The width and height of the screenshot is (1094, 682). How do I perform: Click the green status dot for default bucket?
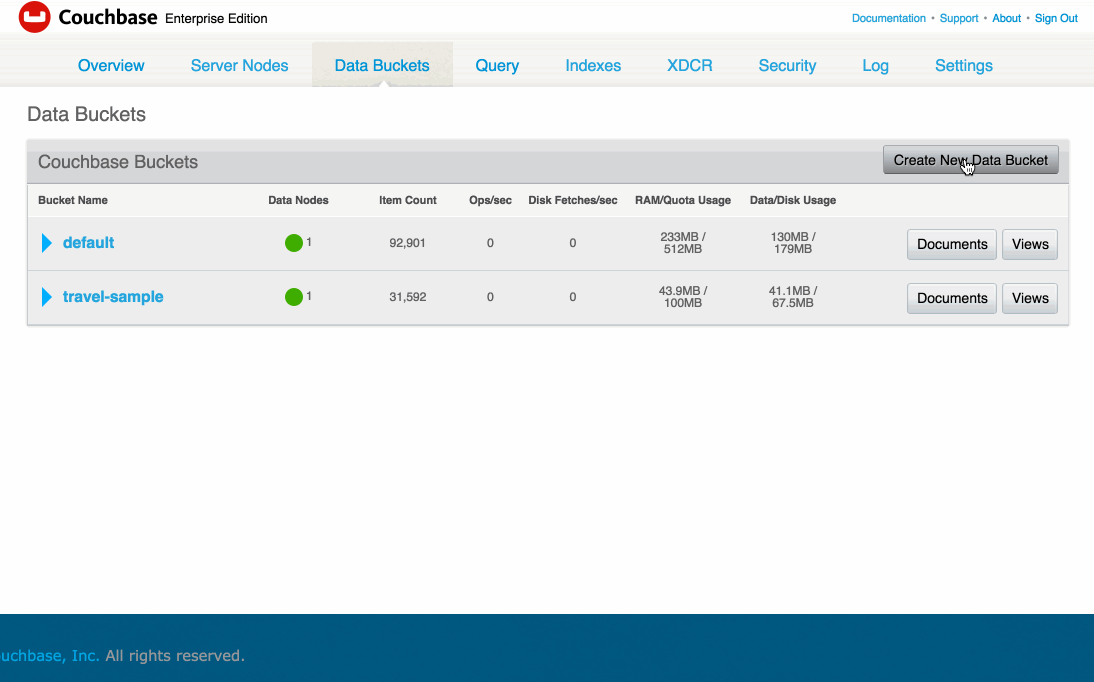291,242
